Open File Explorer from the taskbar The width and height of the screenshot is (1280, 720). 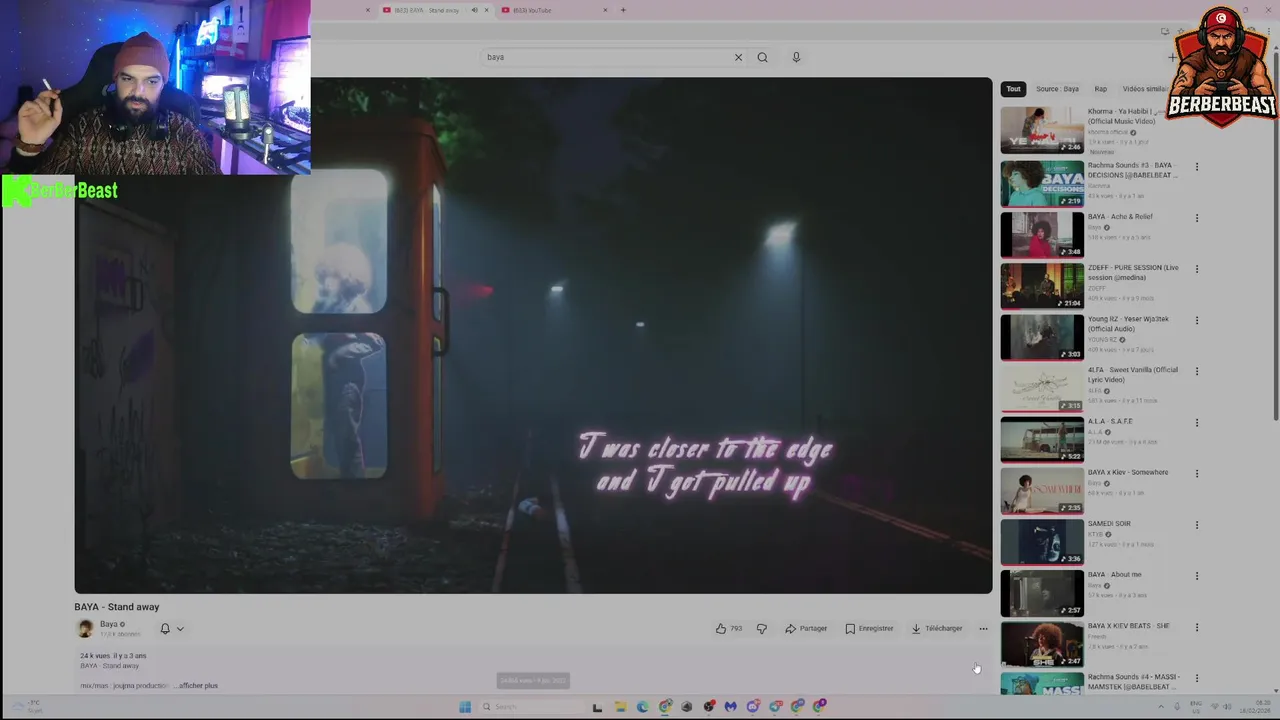click(620, 707)
